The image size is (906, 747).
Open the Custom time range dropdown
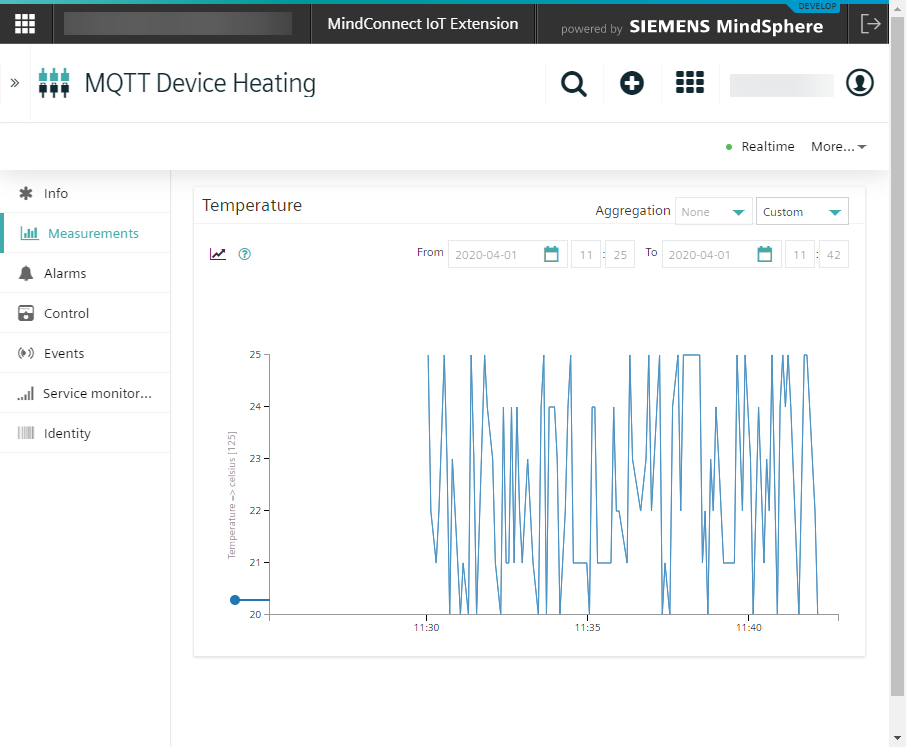click(802, 212)
